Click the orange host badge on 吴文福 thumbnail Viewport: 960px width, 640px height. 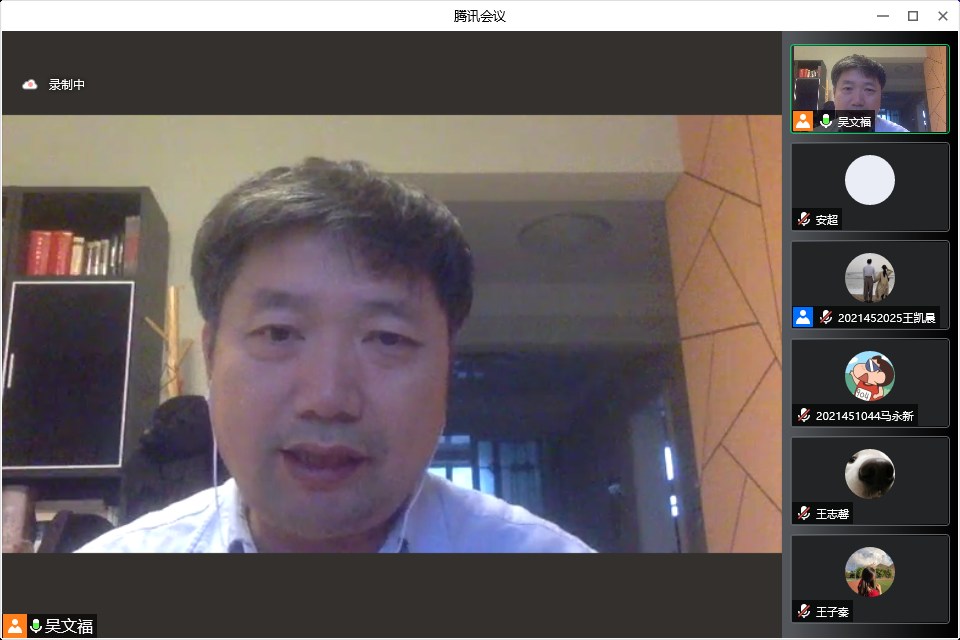(803, 121)
